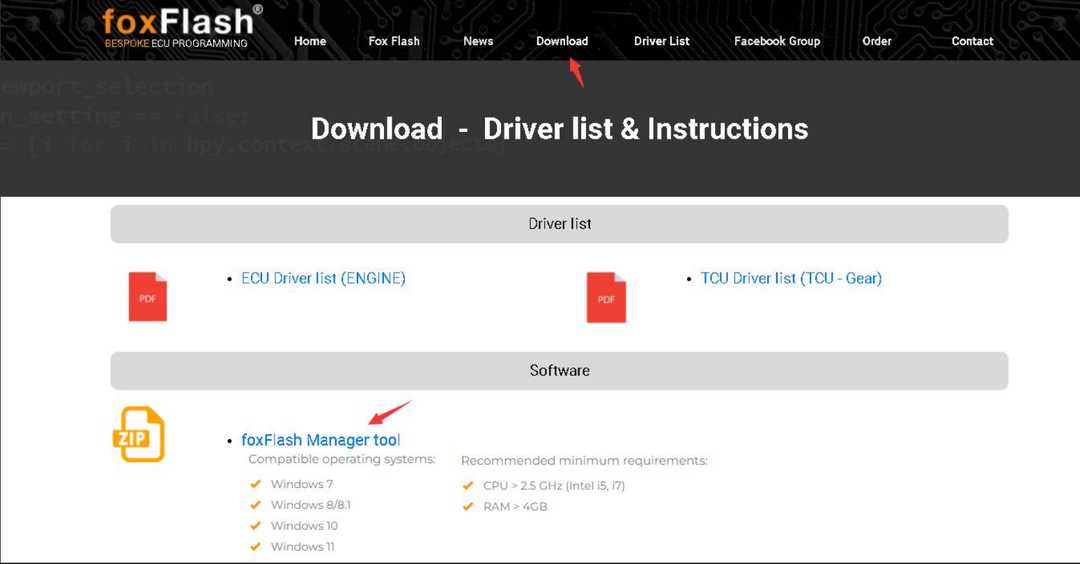The width and height of the screenshot is (1080, 564).
Task: Open the PDF icon beside ECU Driver list
Action: [148, 297]
